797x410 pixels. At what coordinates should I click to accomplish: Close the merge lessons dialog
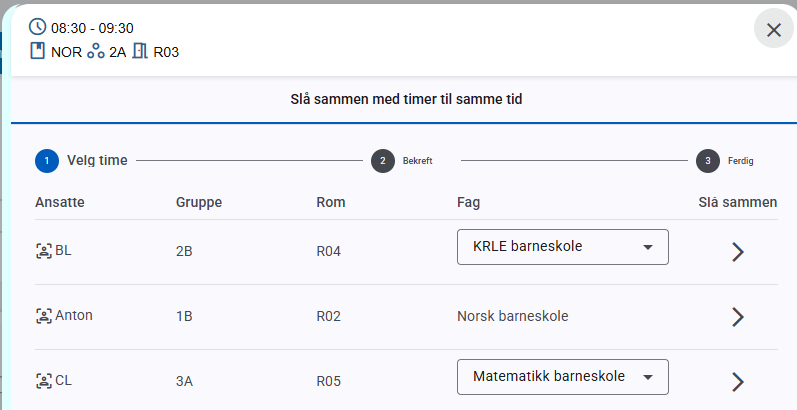(x=774, y=30)
